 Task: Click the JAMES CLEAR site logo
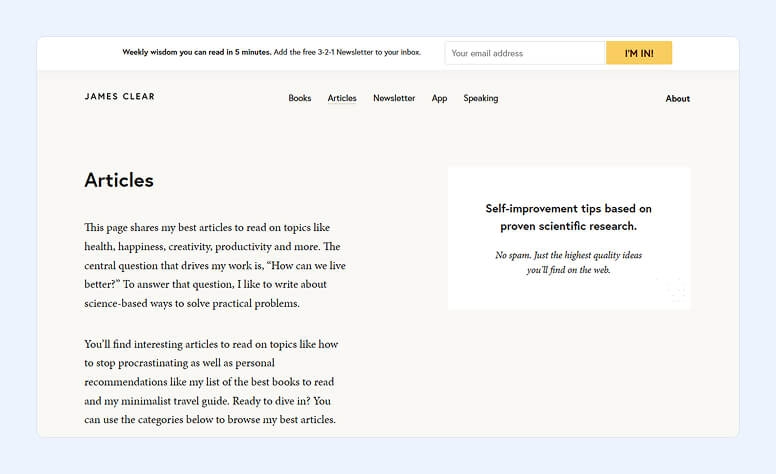(119, 96)
